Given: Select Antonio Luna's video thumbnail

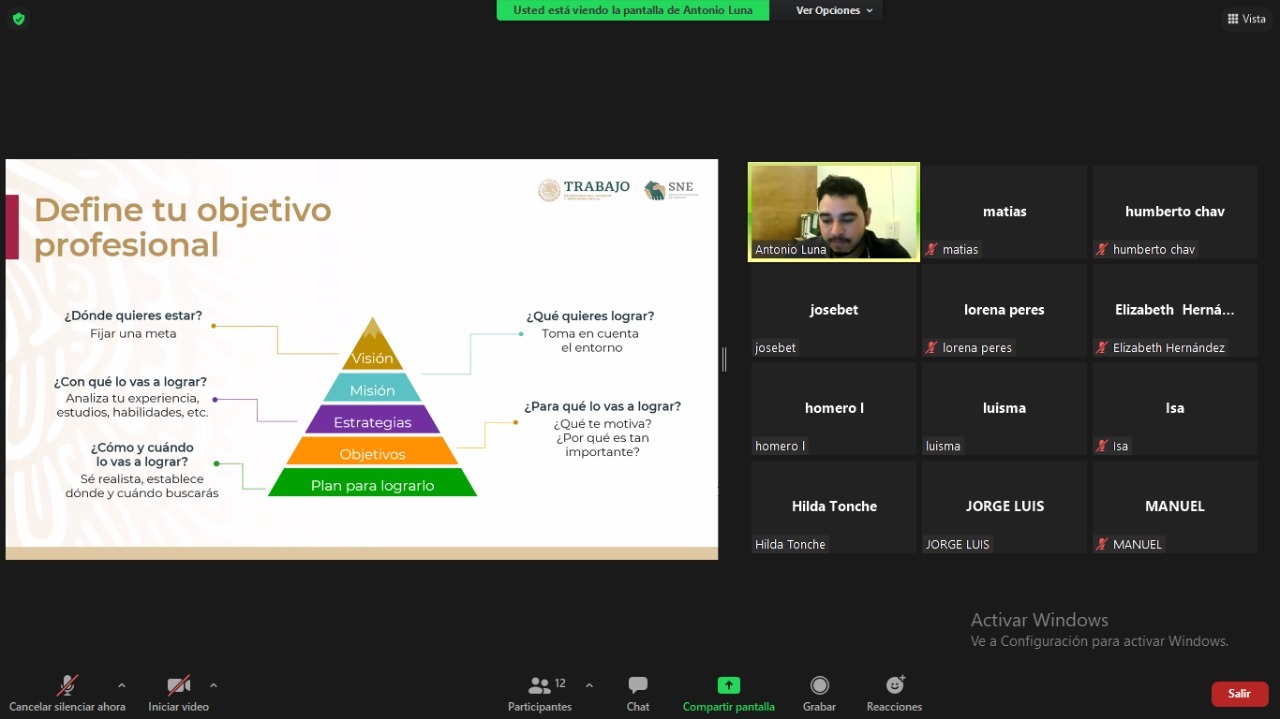Looking at the screenshot, I should tap(833, 212).
